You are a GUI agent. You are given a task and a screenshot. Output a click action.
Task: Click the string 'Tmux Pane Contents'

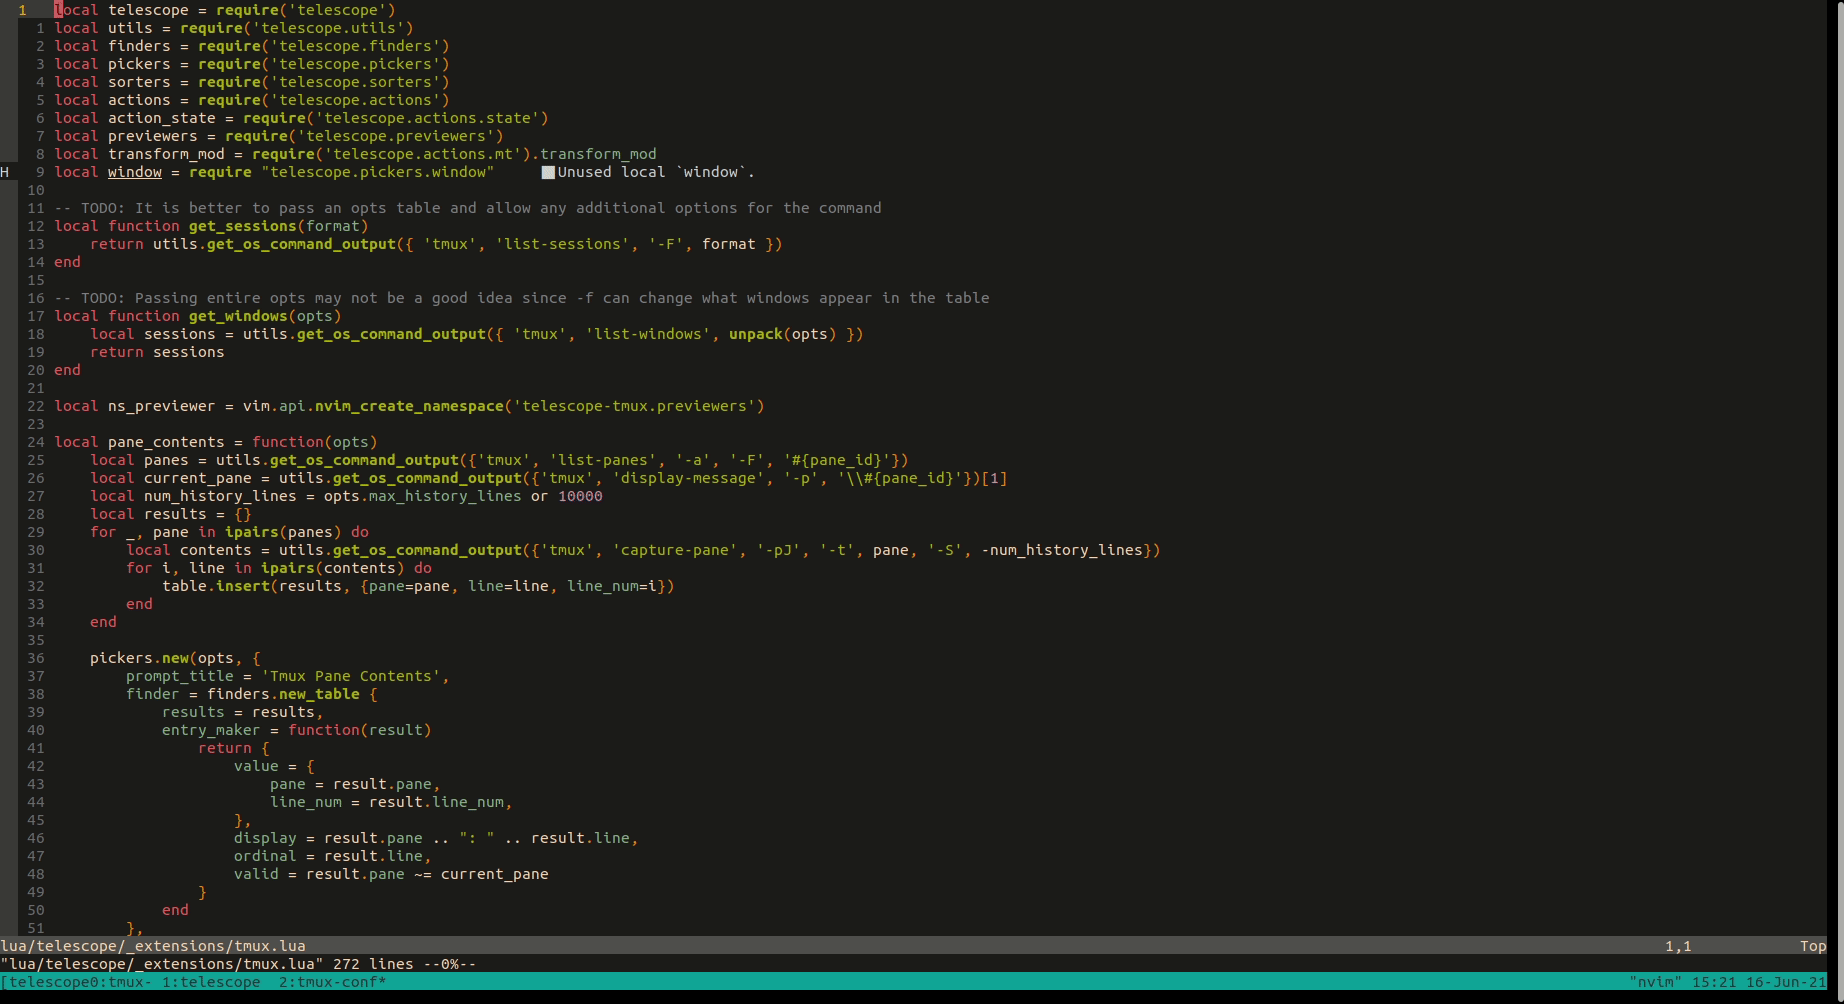(x=351, y=676)
